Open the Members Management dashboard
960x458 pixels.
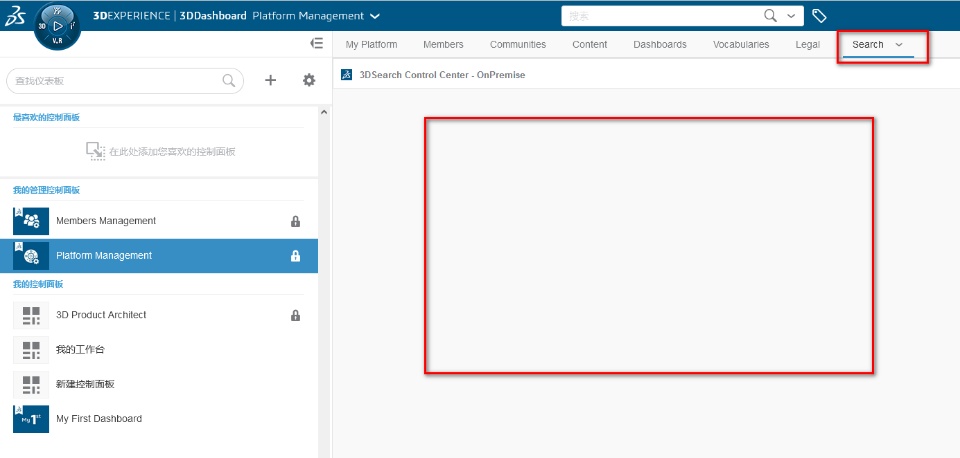tap(159, 221)
